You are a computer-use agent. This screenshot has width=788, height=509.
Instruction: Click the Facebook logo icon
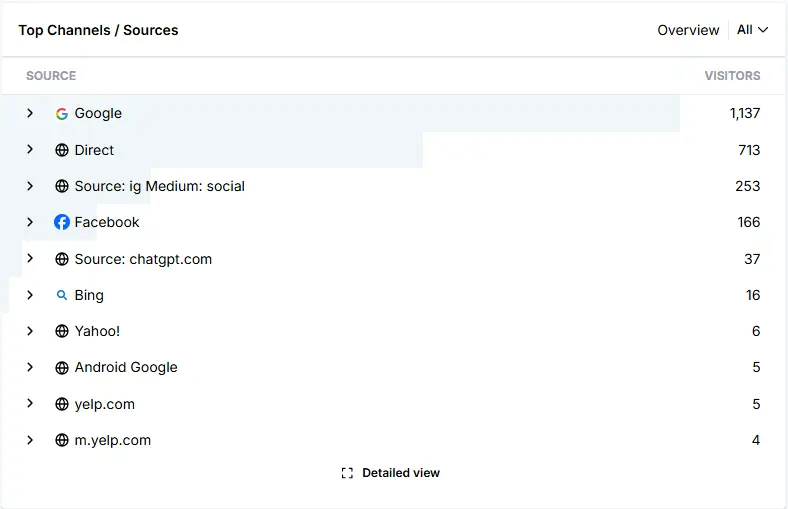pos(62,222)
